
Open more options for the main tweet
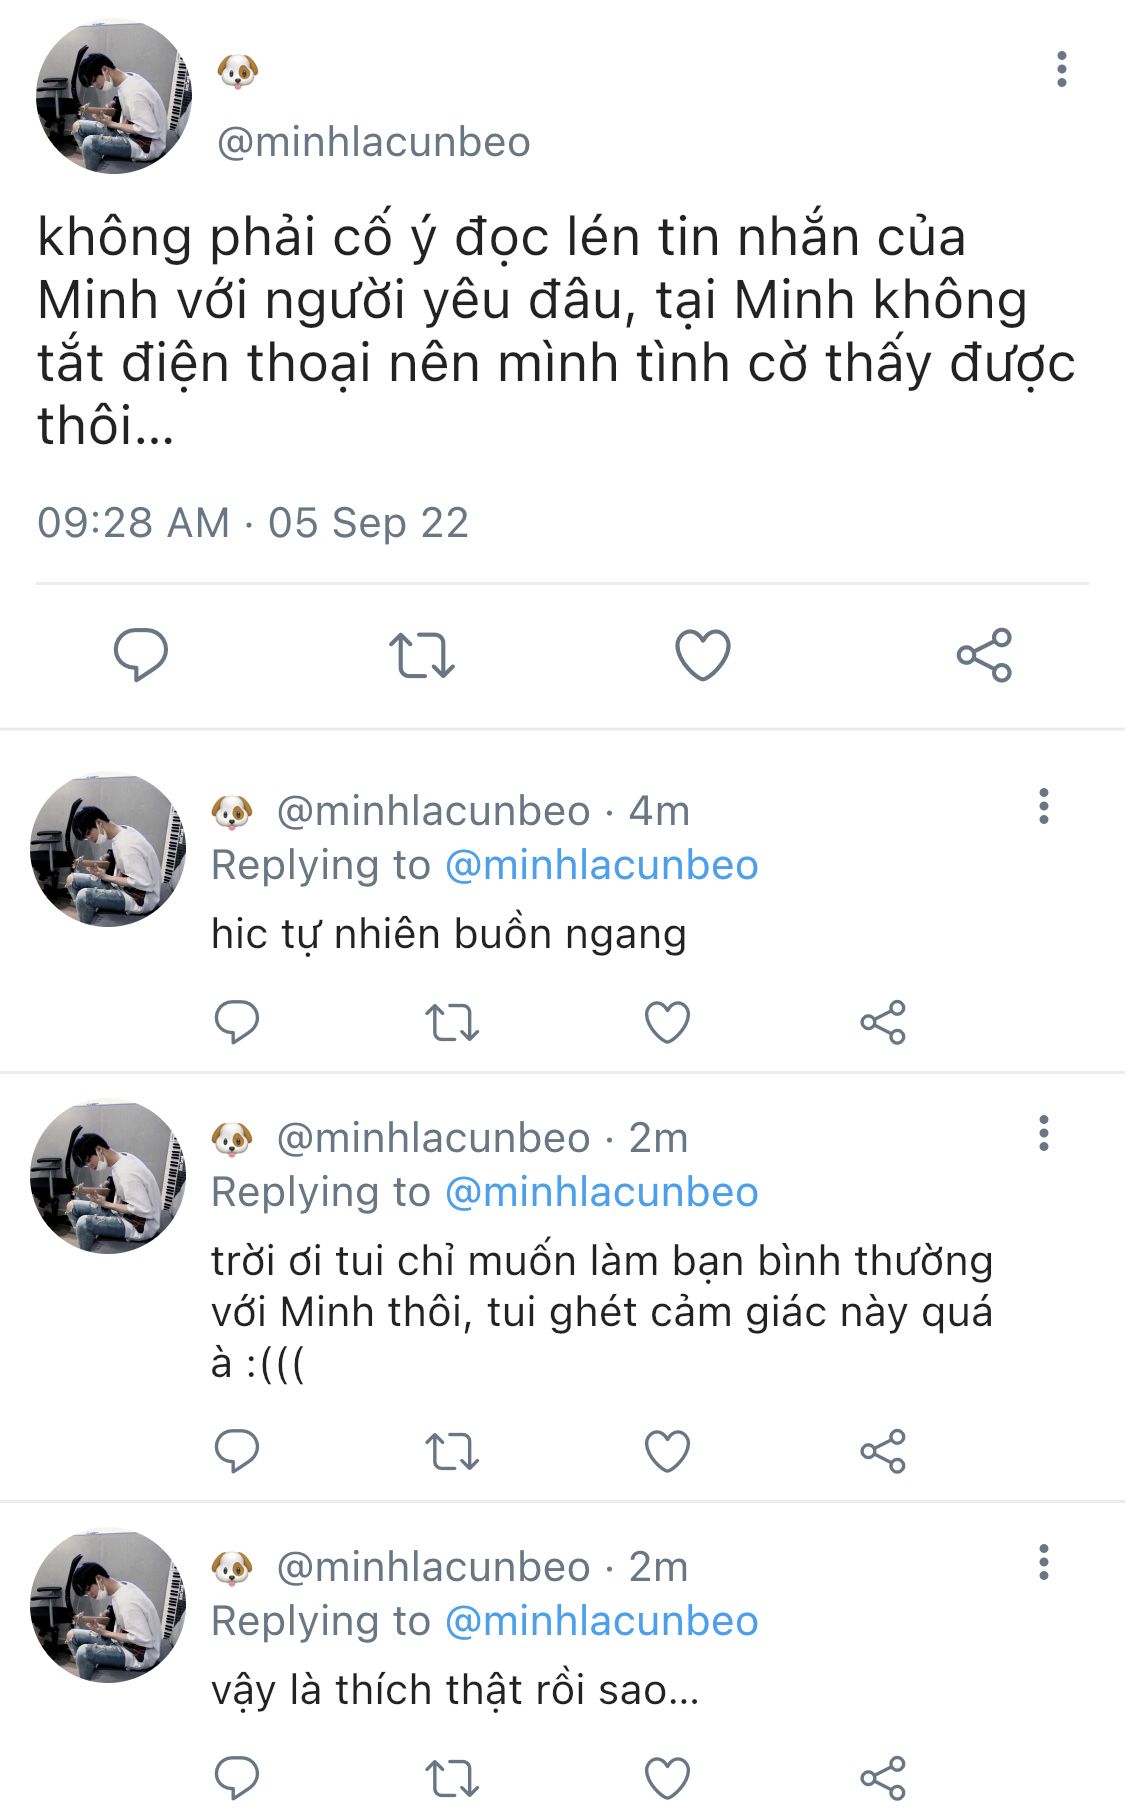tap(1061, 70)
